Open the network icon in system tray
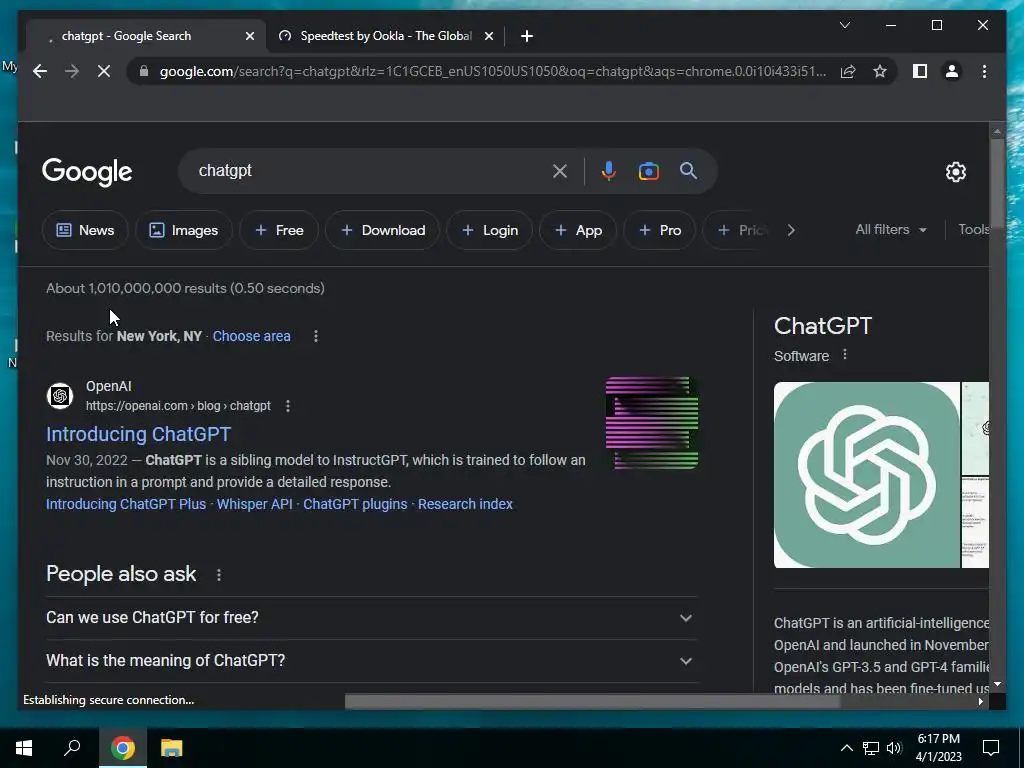 click(871, 748)
